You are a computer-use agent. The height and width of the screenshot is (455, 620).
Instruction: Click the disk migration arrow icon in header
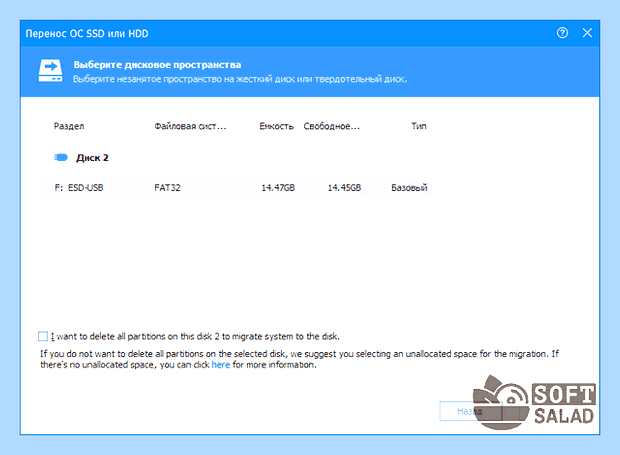50,71
